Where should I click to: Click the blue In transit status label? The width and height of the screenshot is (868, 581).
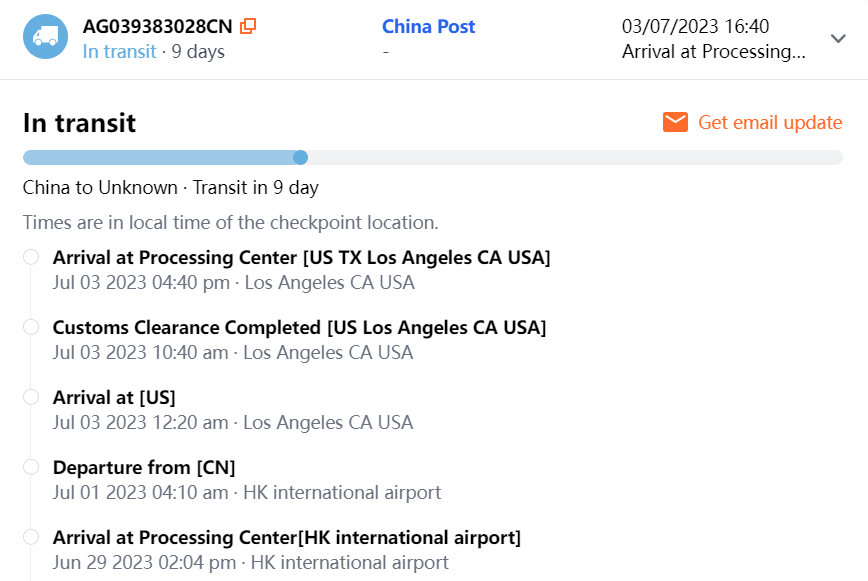coord(119,51)
